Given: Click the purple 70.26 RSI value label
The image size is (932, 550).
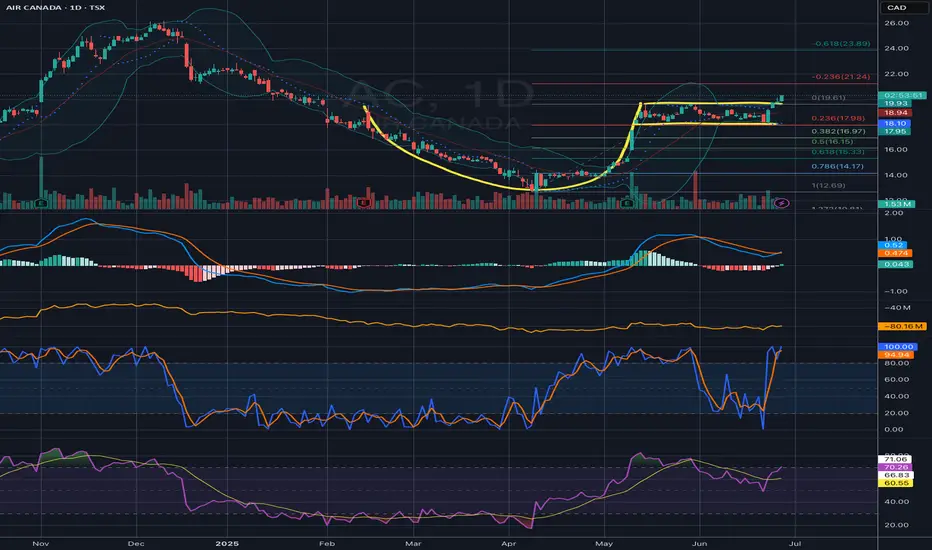Looking at the screenshot, I should [895, 467].
